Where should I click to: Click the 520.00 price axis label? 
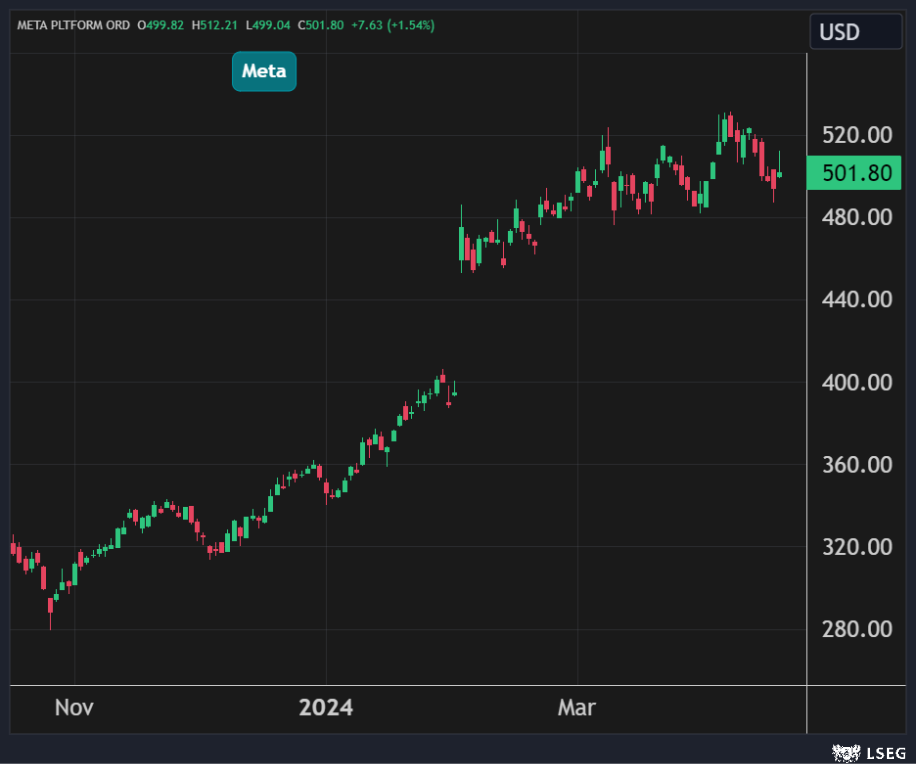856,135
